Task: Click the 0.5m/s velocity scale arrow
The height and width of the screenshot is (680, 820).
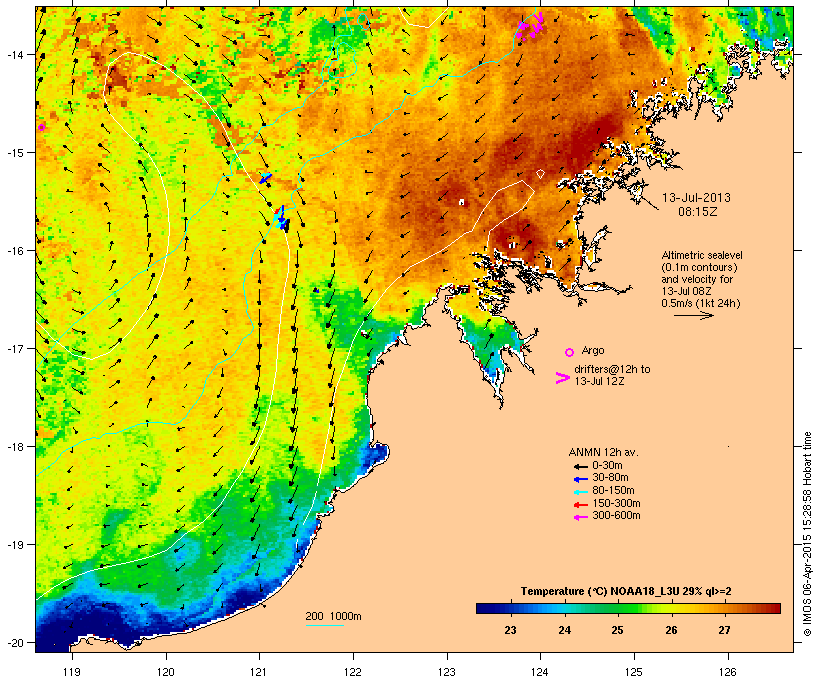Action: pyautogui.click(x=693, y=315)
